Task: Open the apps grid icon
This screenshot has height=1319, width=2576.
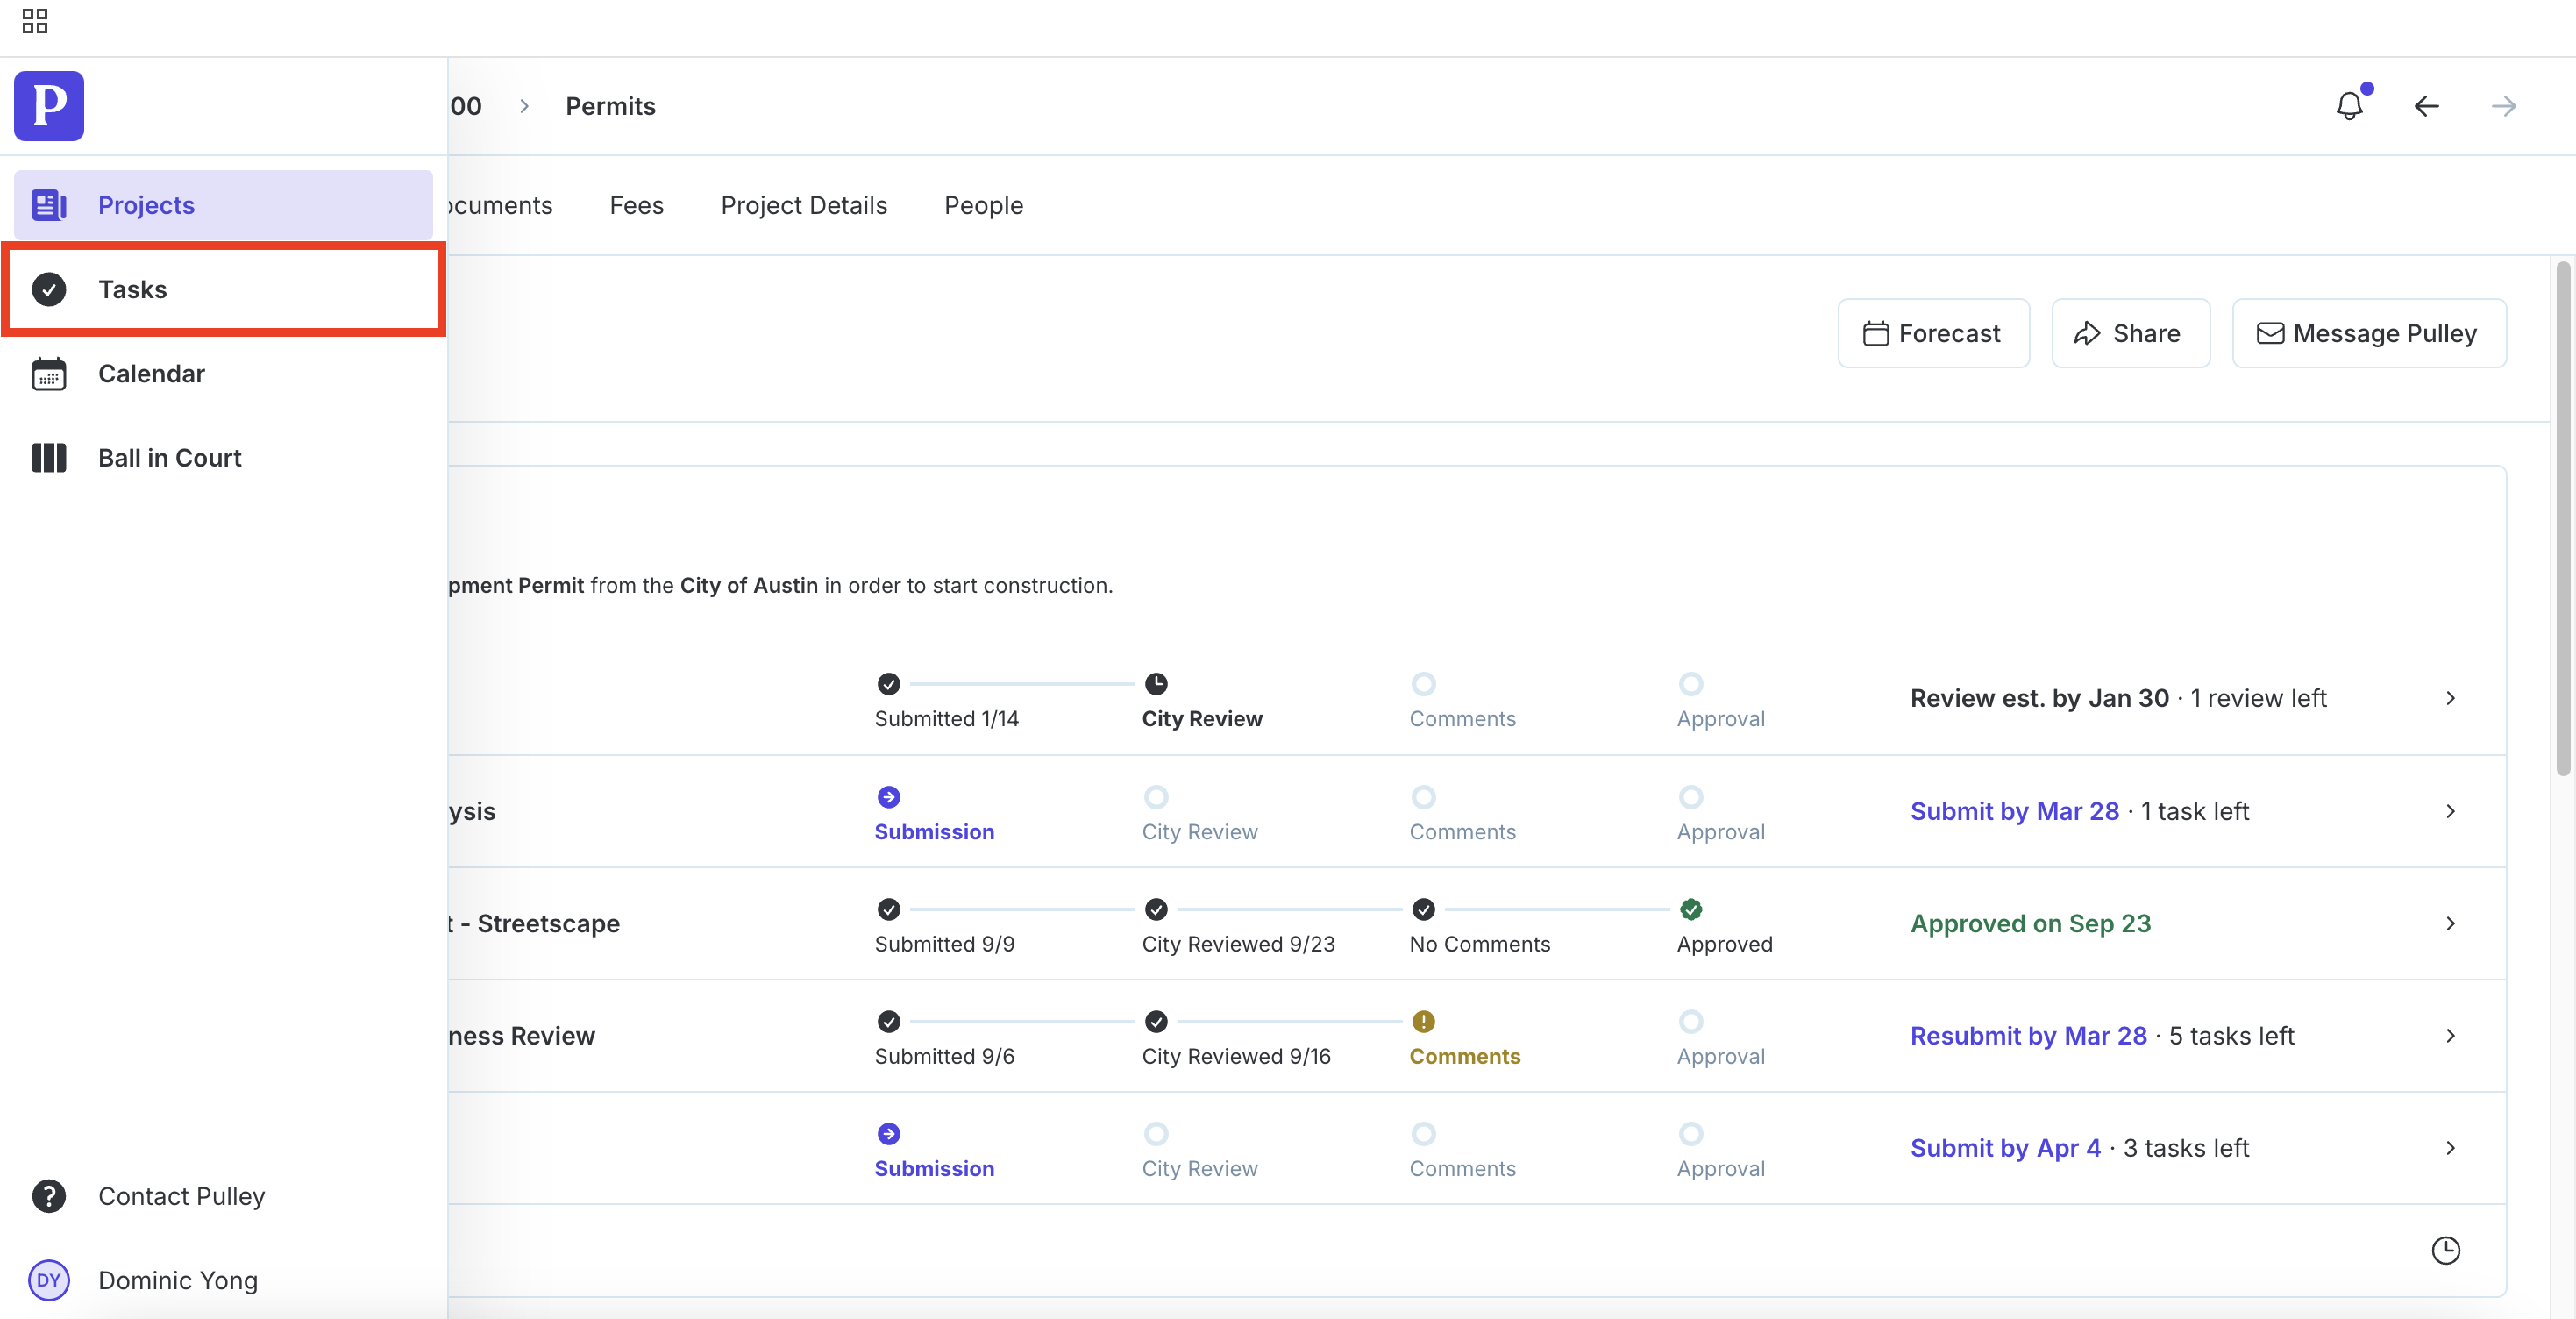Action: (35, 21)
